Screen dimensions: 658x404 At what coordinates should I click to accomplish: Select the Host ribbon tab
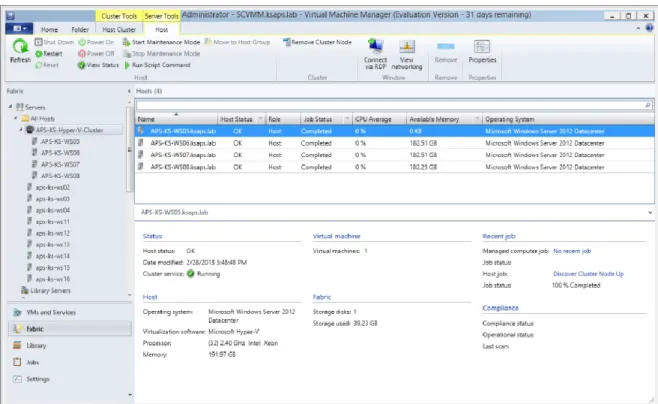(x=162, y=29)
